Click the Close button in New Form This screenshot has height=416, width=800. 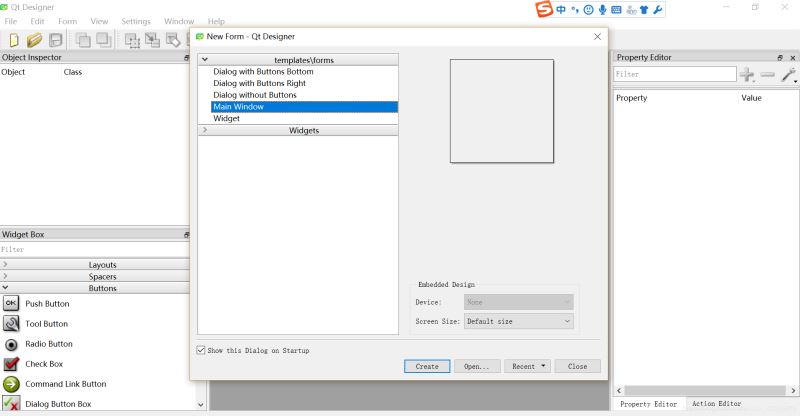(x=578, y=366)
